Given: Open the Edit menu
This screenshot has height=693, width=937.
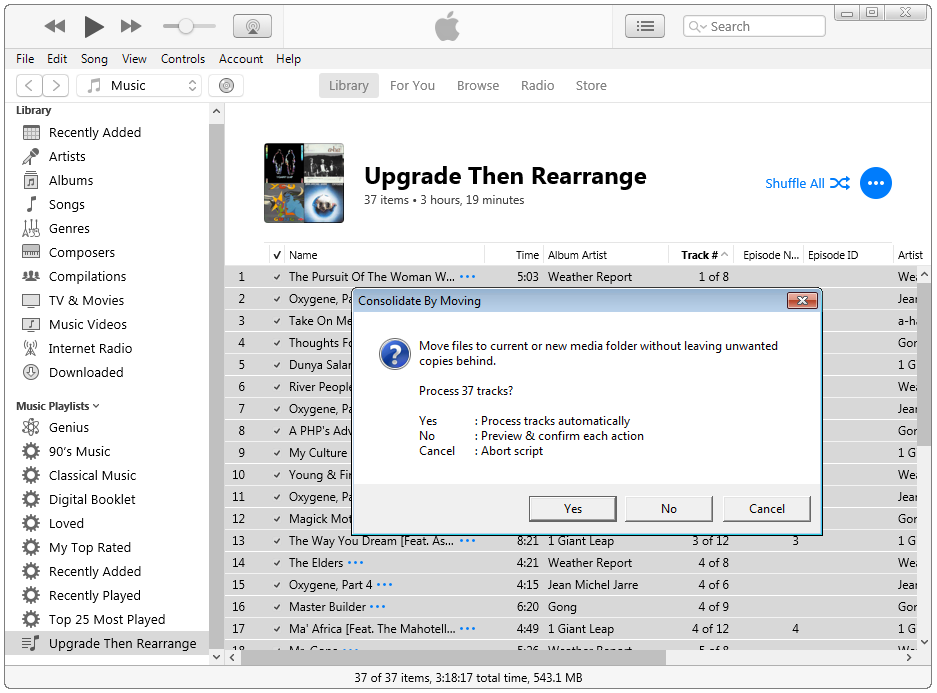Looking at the screenshot, I should point(57,59).
